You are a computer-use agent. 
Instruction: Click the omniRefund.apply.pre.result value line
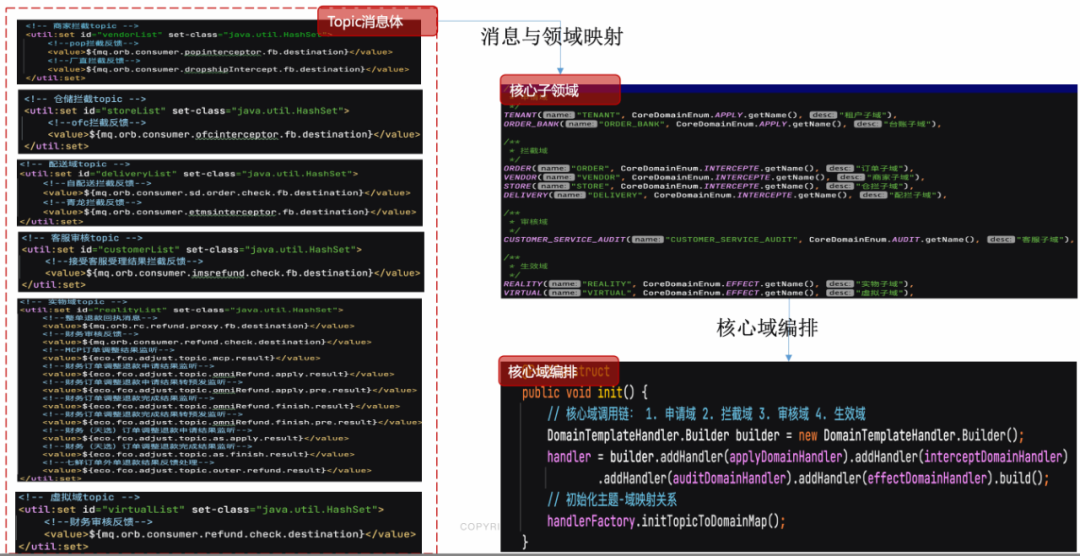coord(231,390)
